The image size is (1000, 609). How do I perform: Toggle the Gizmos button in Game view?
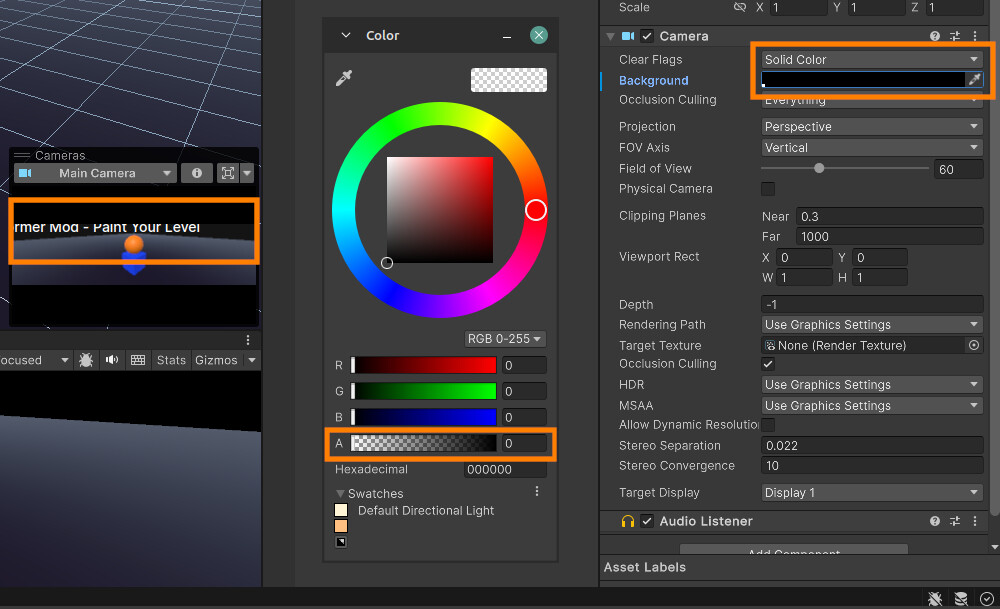click(x=216, y=360)
